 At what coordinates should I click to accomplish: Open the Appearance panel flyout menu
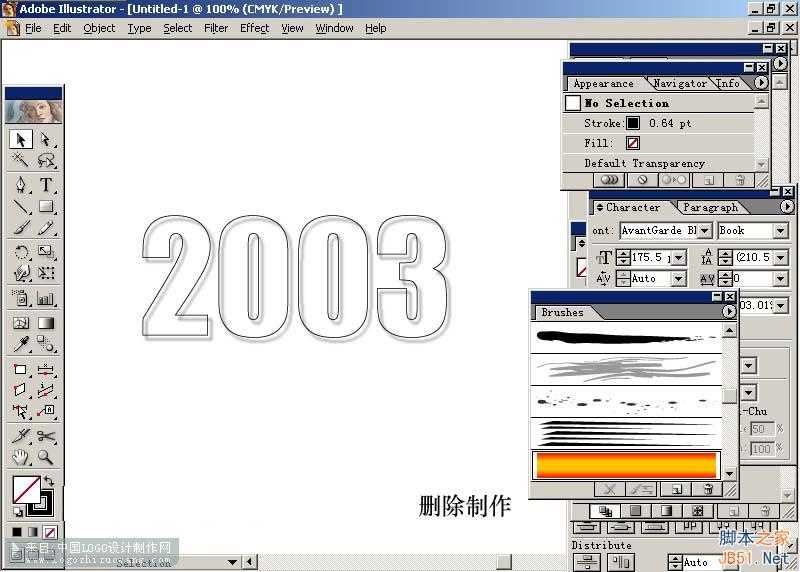761,83
